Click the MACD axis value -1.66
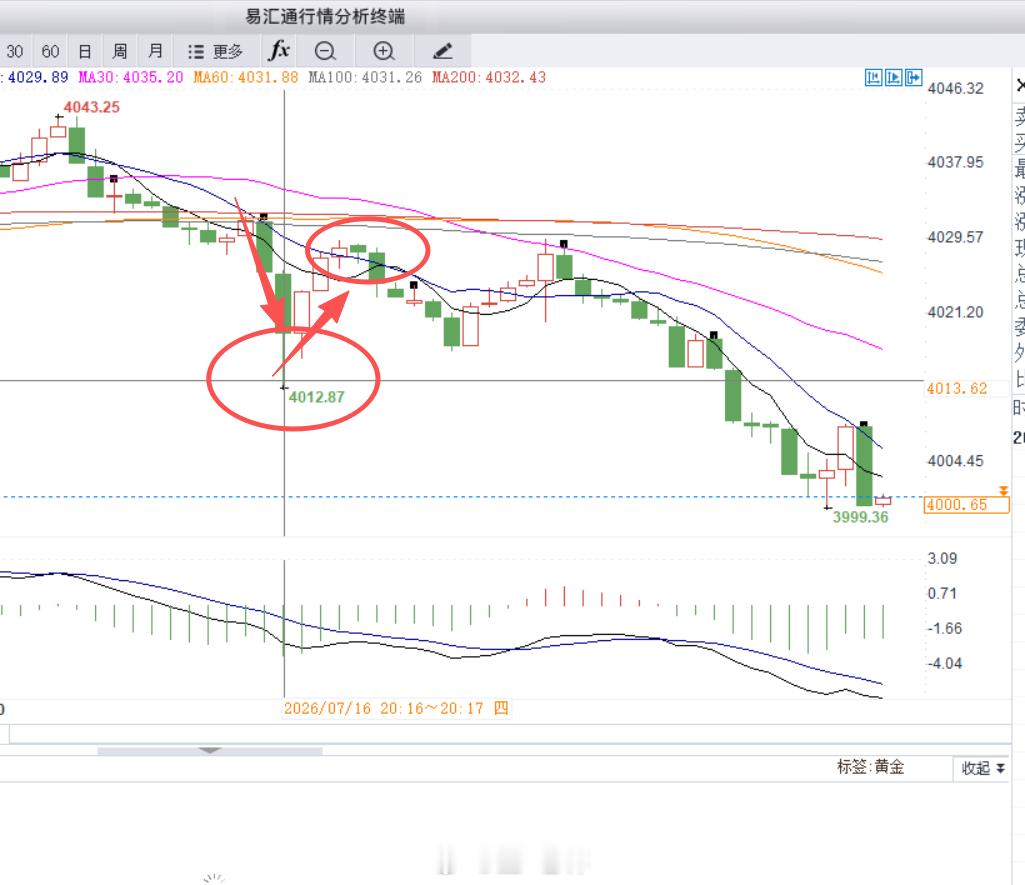The width and height of the screenshot is (1025, 885). click(945, 629)
